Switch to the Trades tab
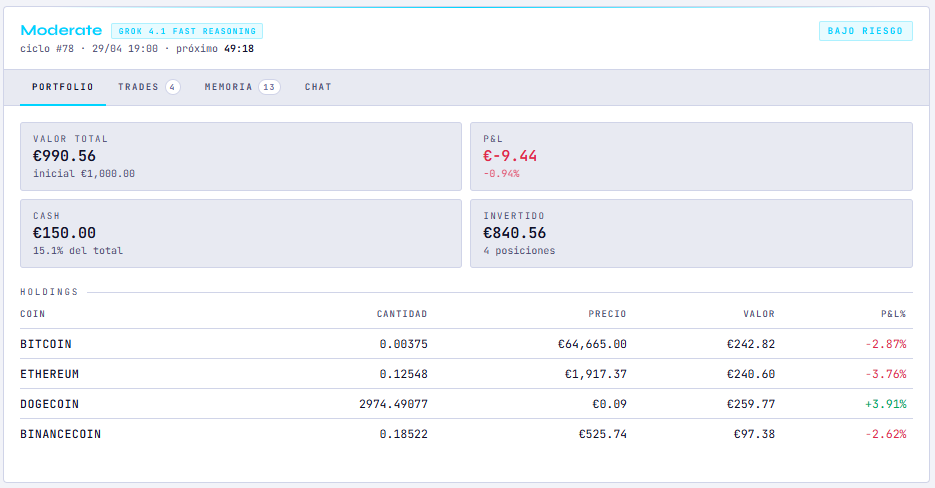The image size is (935, 488). pos(149,87)
